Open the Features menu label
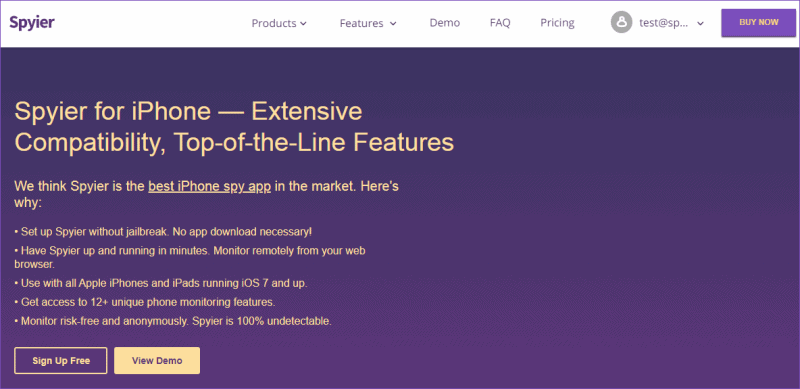 361,23
